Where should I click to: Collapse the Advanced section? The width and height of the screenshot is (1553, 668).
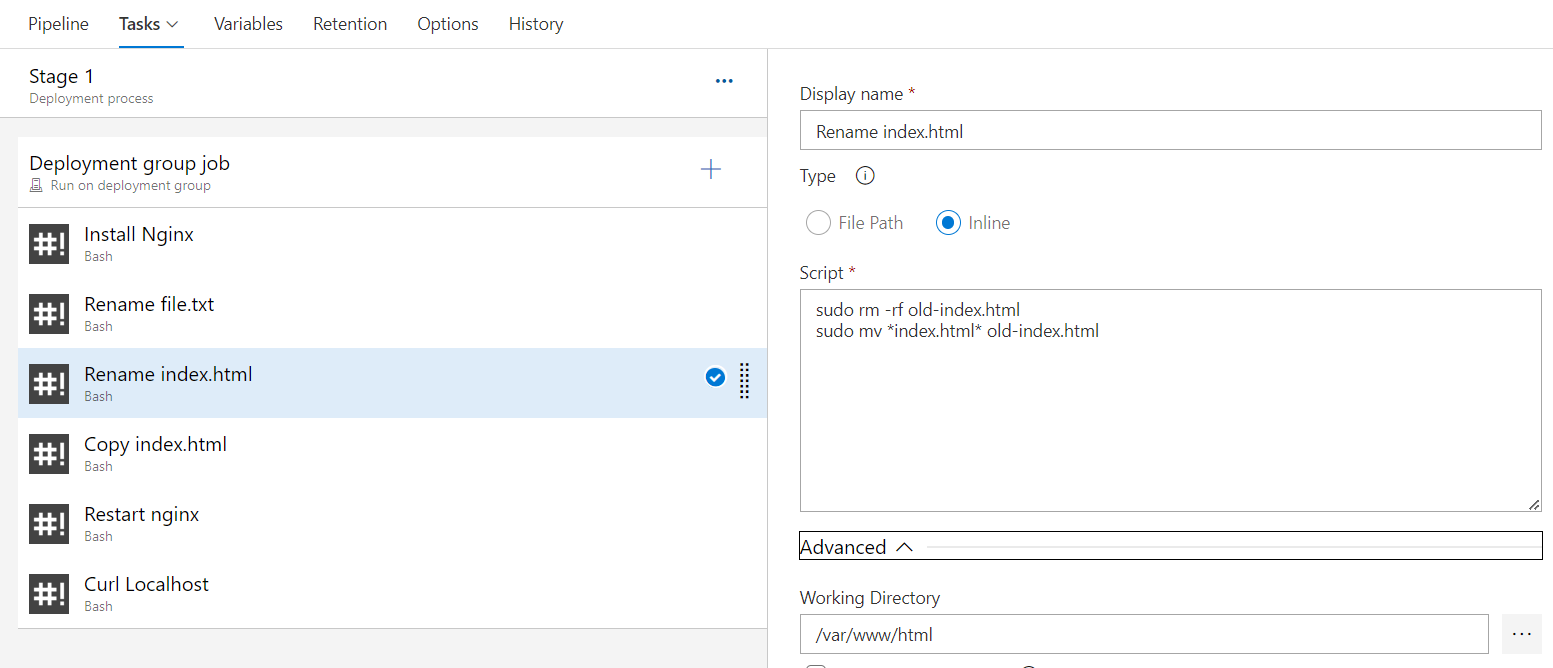(904, 547)
